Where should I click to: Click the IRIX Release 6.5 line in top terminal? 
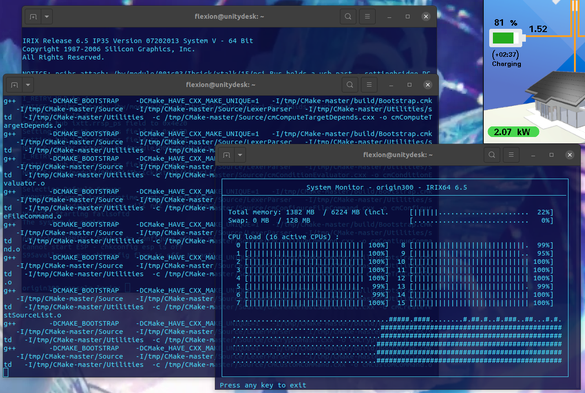click(137, 41)
